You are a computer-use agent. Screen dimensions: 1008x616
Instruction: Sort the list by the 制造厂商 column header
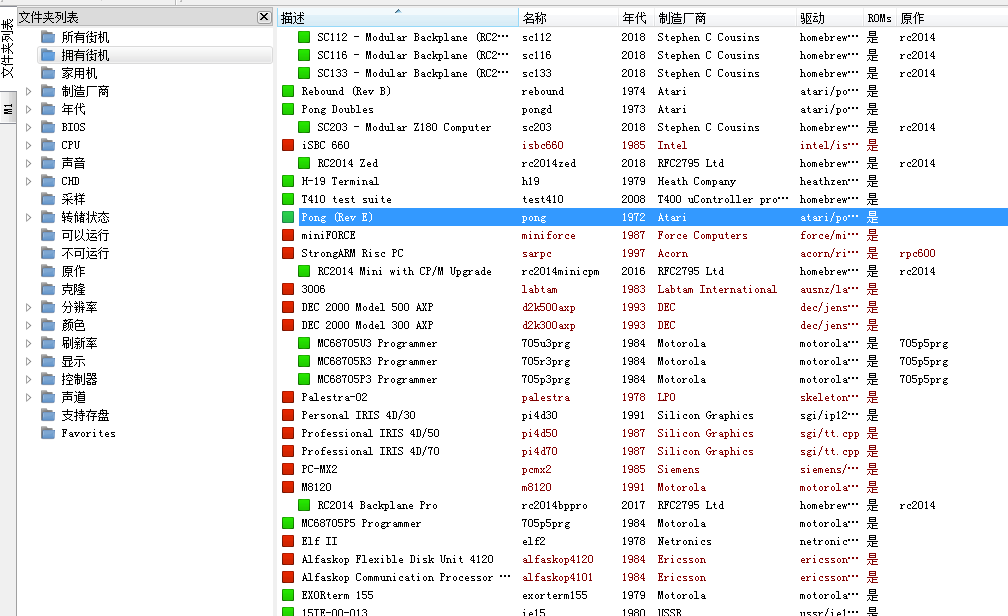coord(724,18)
